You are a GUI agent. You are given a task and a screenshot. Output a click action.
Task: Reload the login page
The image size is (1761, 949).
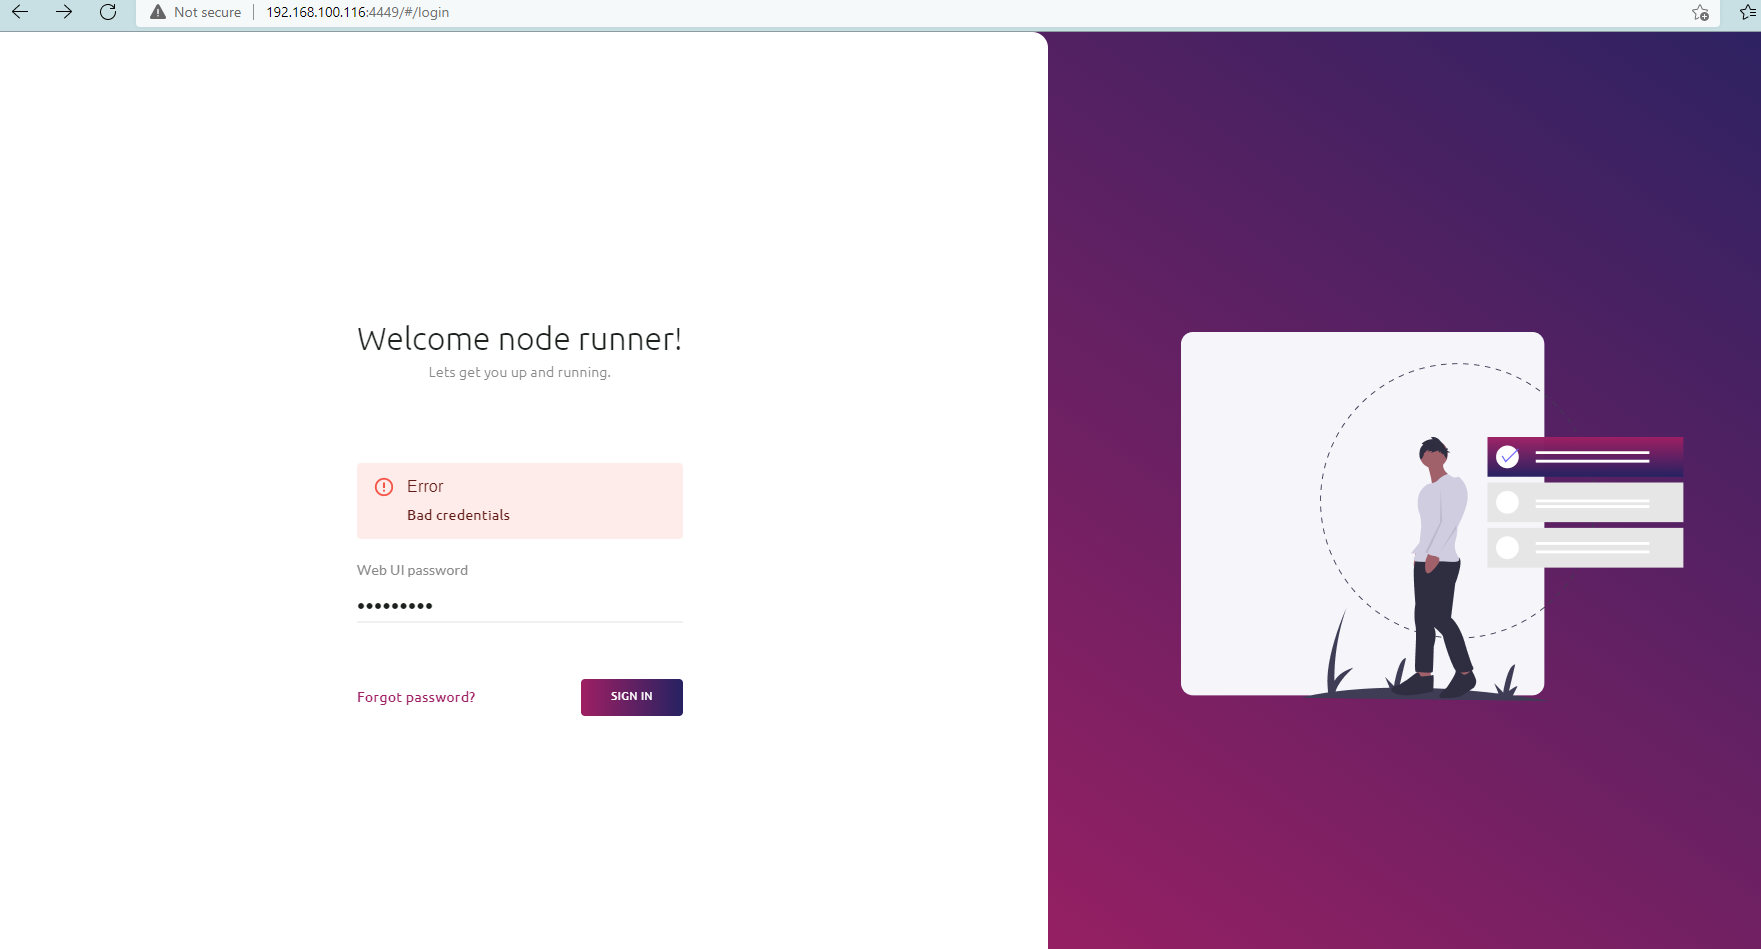point(108,13)
